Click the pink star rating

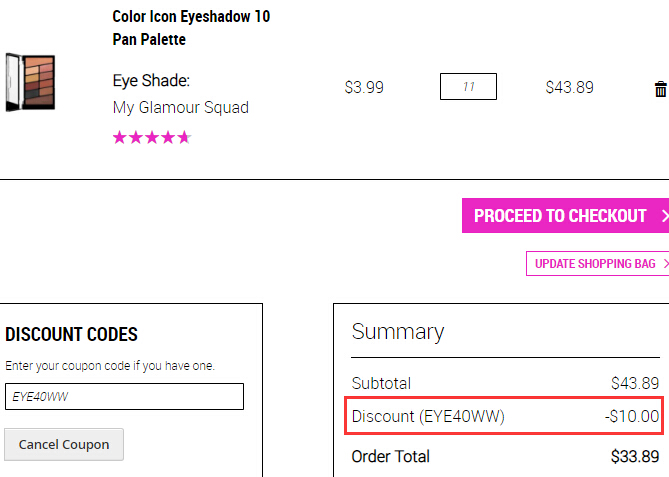click(x=152, y=137)
